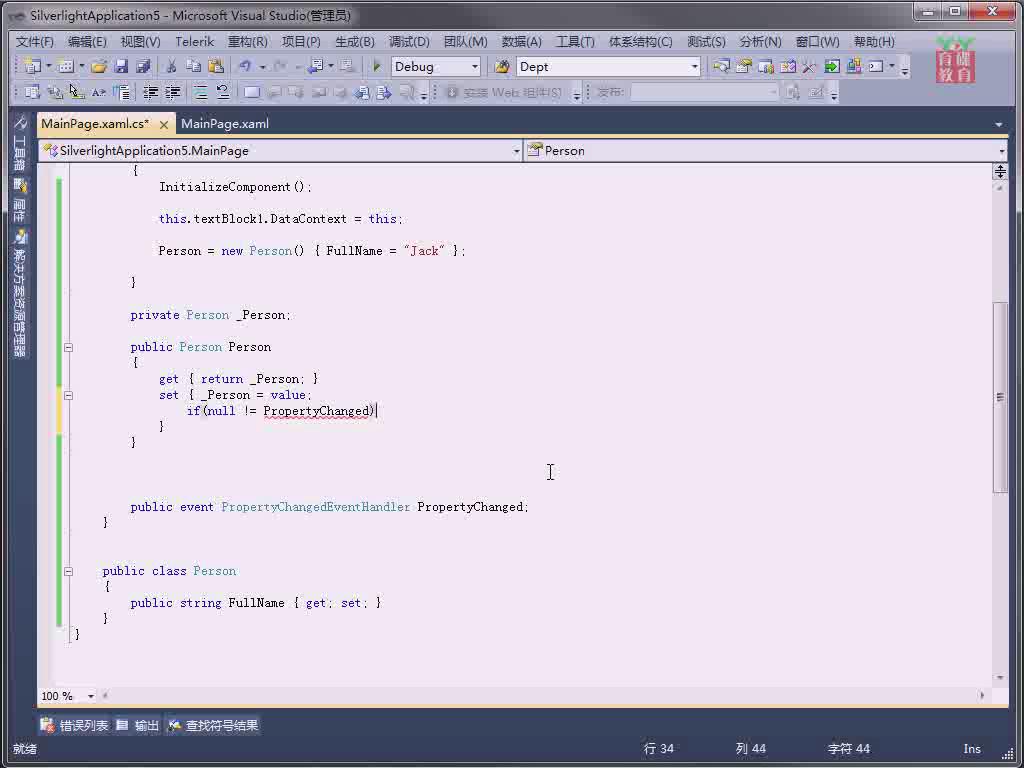Click the horizontal scrollbar right arrow
The height and width of the screenshot is (768, 1024).
[982, 696]
